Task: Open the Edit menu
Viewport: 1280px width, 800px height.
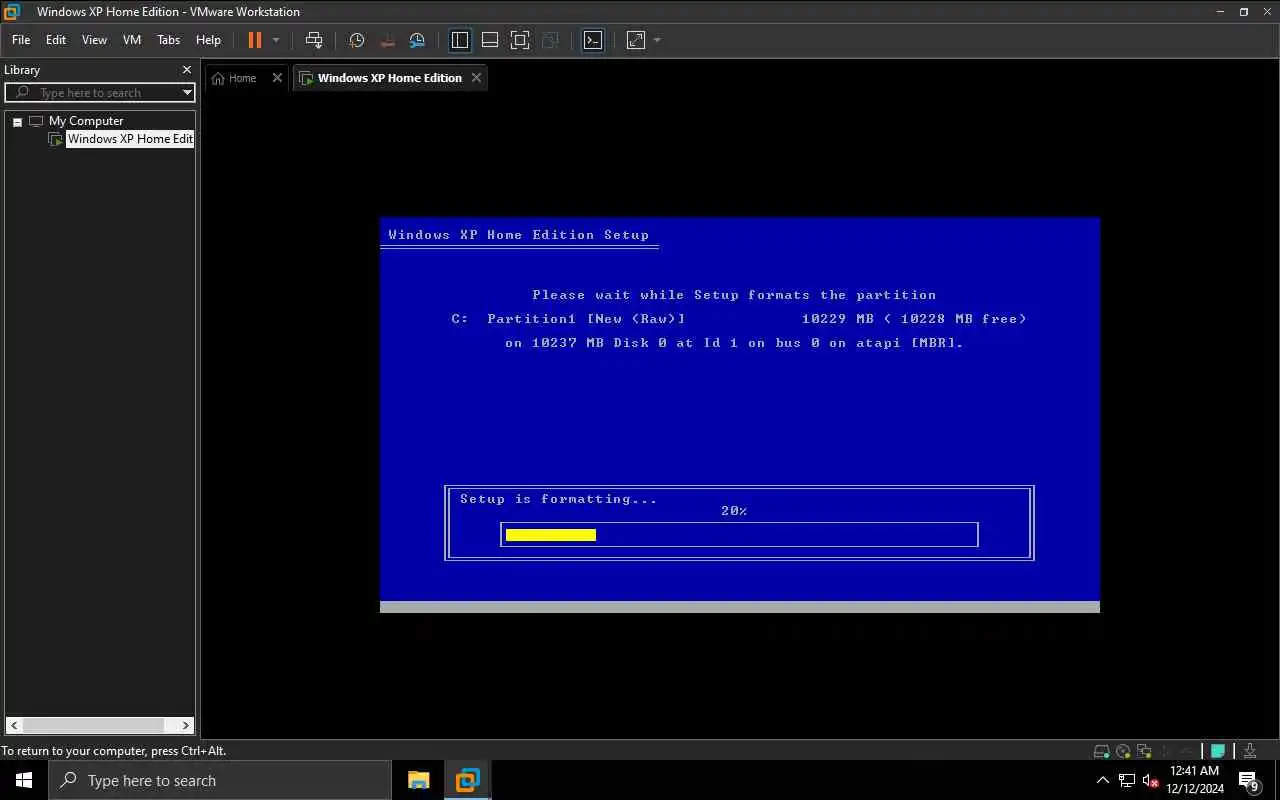Action: coord(56,40)
